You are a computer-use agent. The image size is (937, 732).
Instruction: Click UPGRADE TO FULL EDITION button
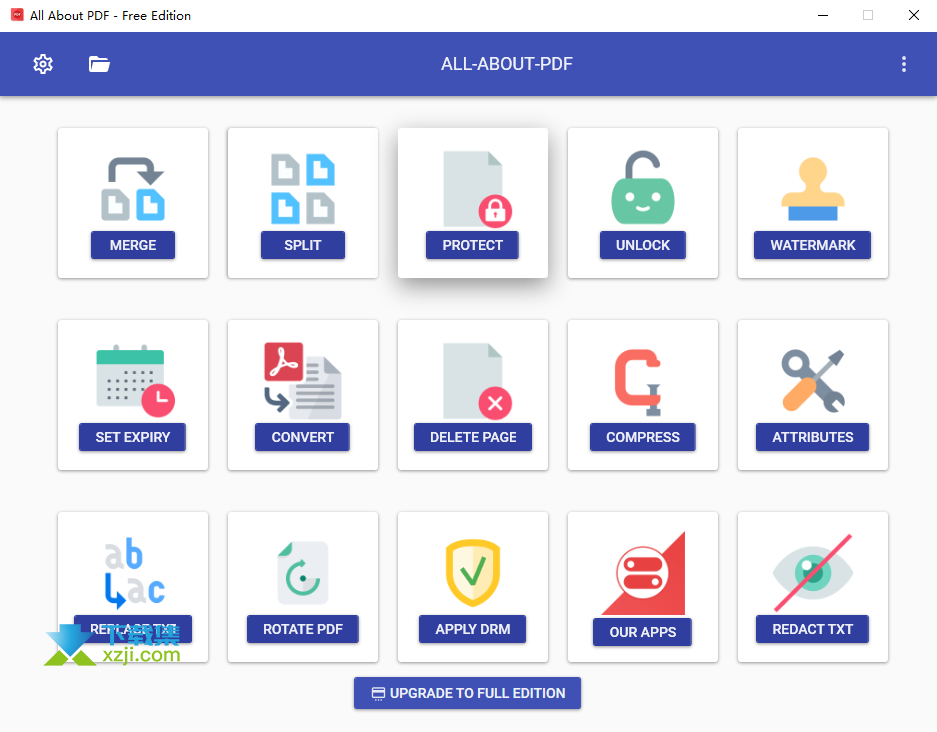[467, 693]
